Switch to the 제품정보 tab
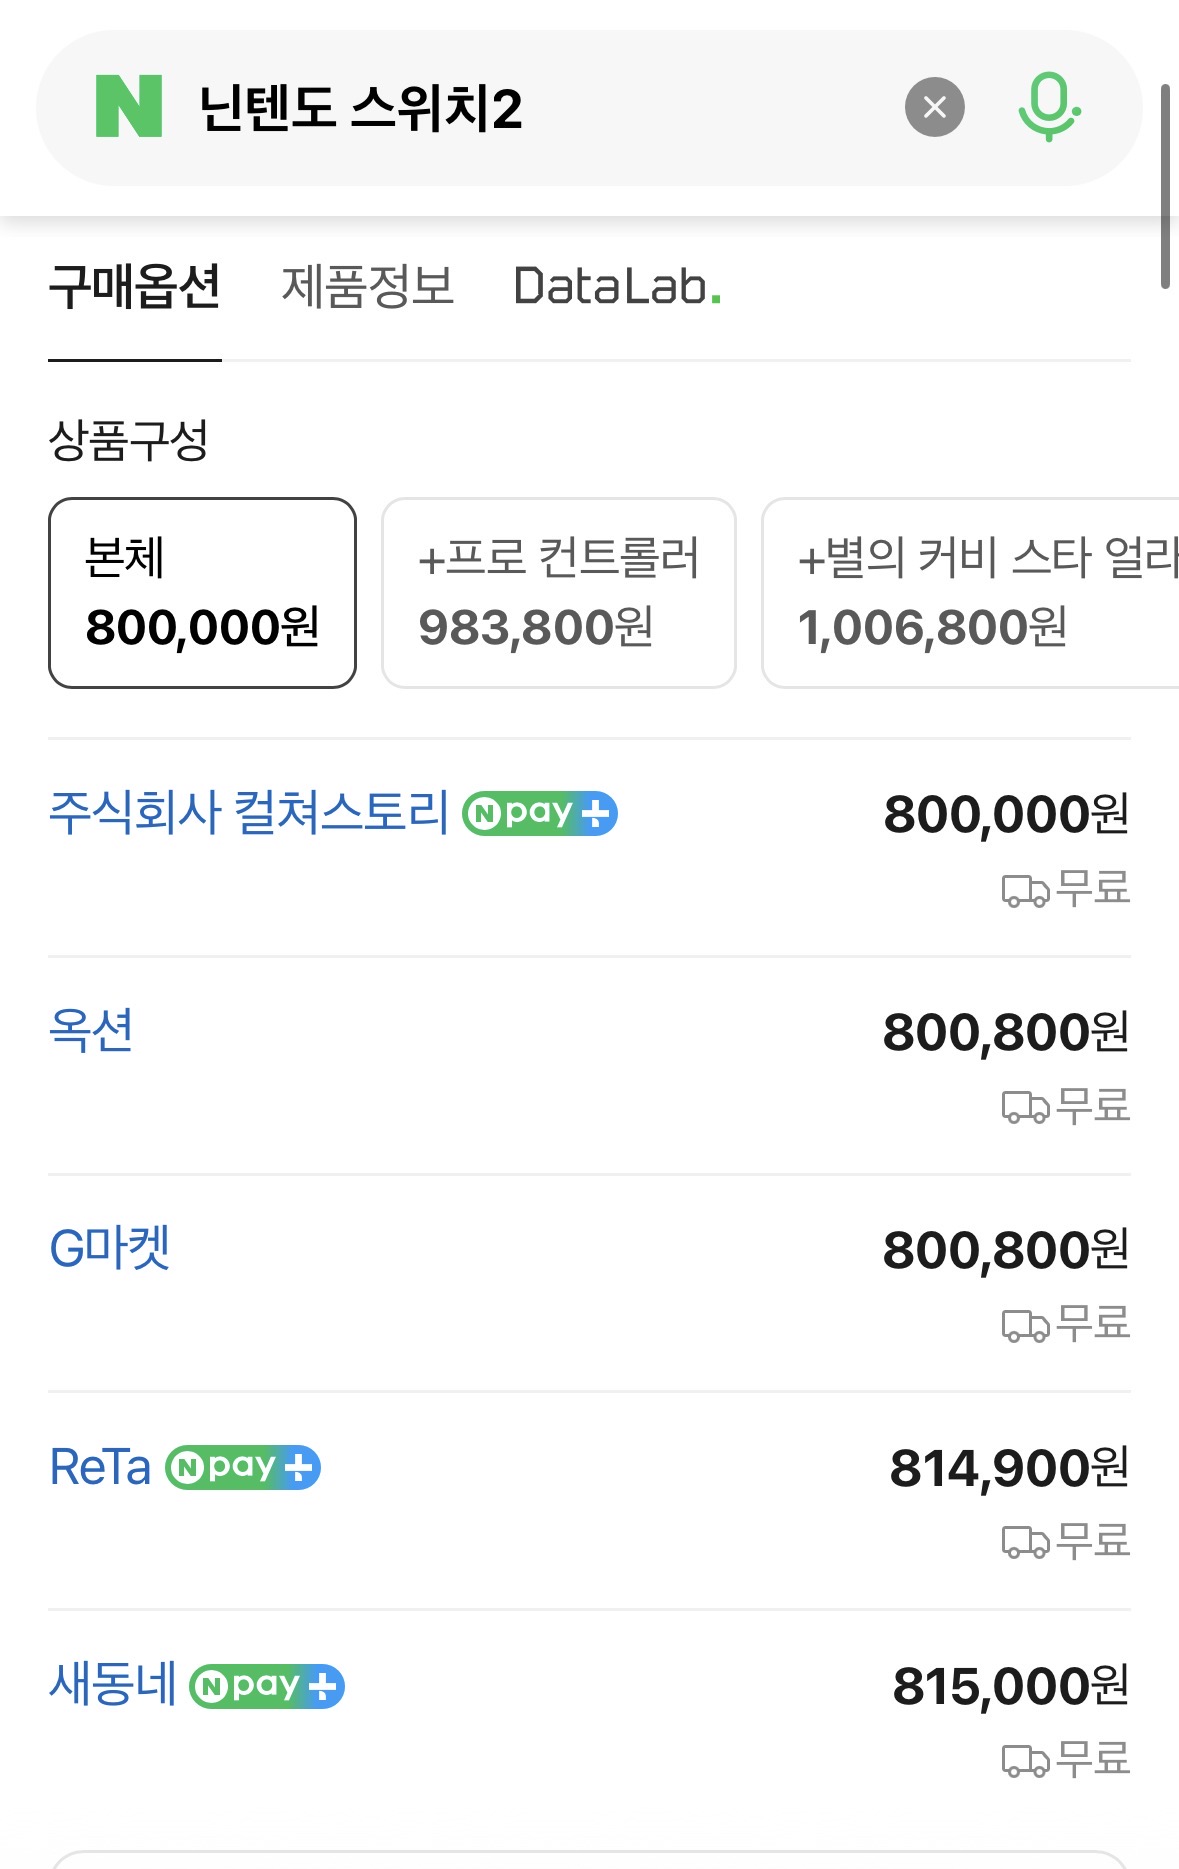Viewport: 1179px width, 1869px height. pos(367,287)
